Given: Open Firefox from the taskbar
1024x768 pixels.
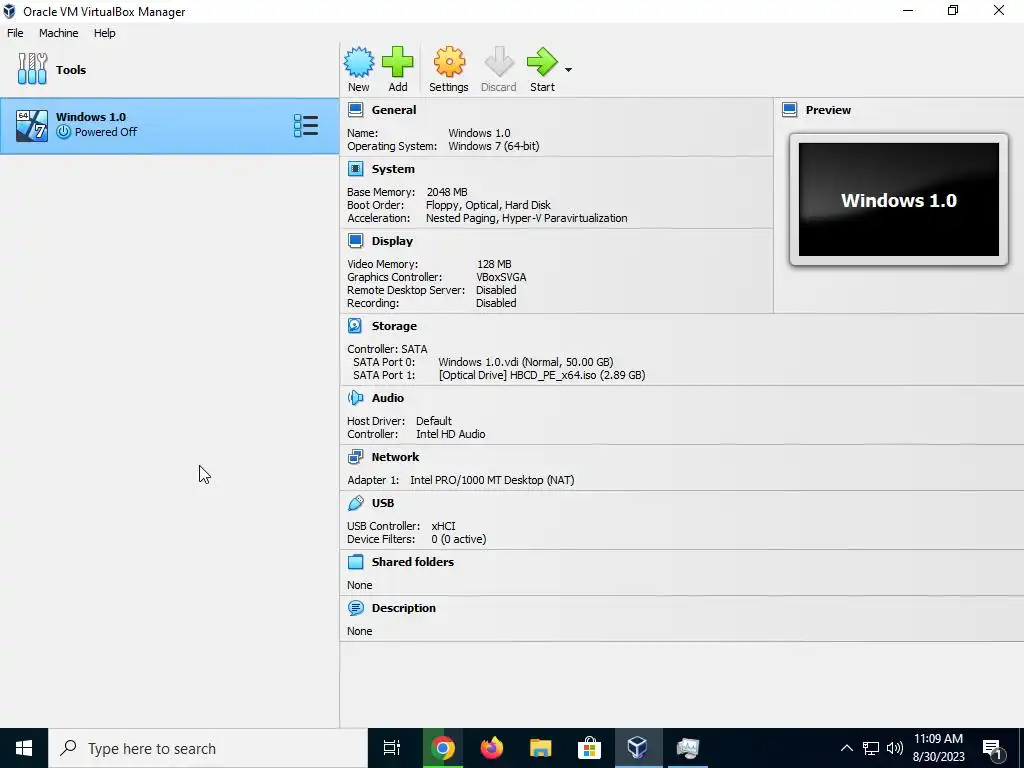Looking at the screenshot, I should [x=492, y=748].
